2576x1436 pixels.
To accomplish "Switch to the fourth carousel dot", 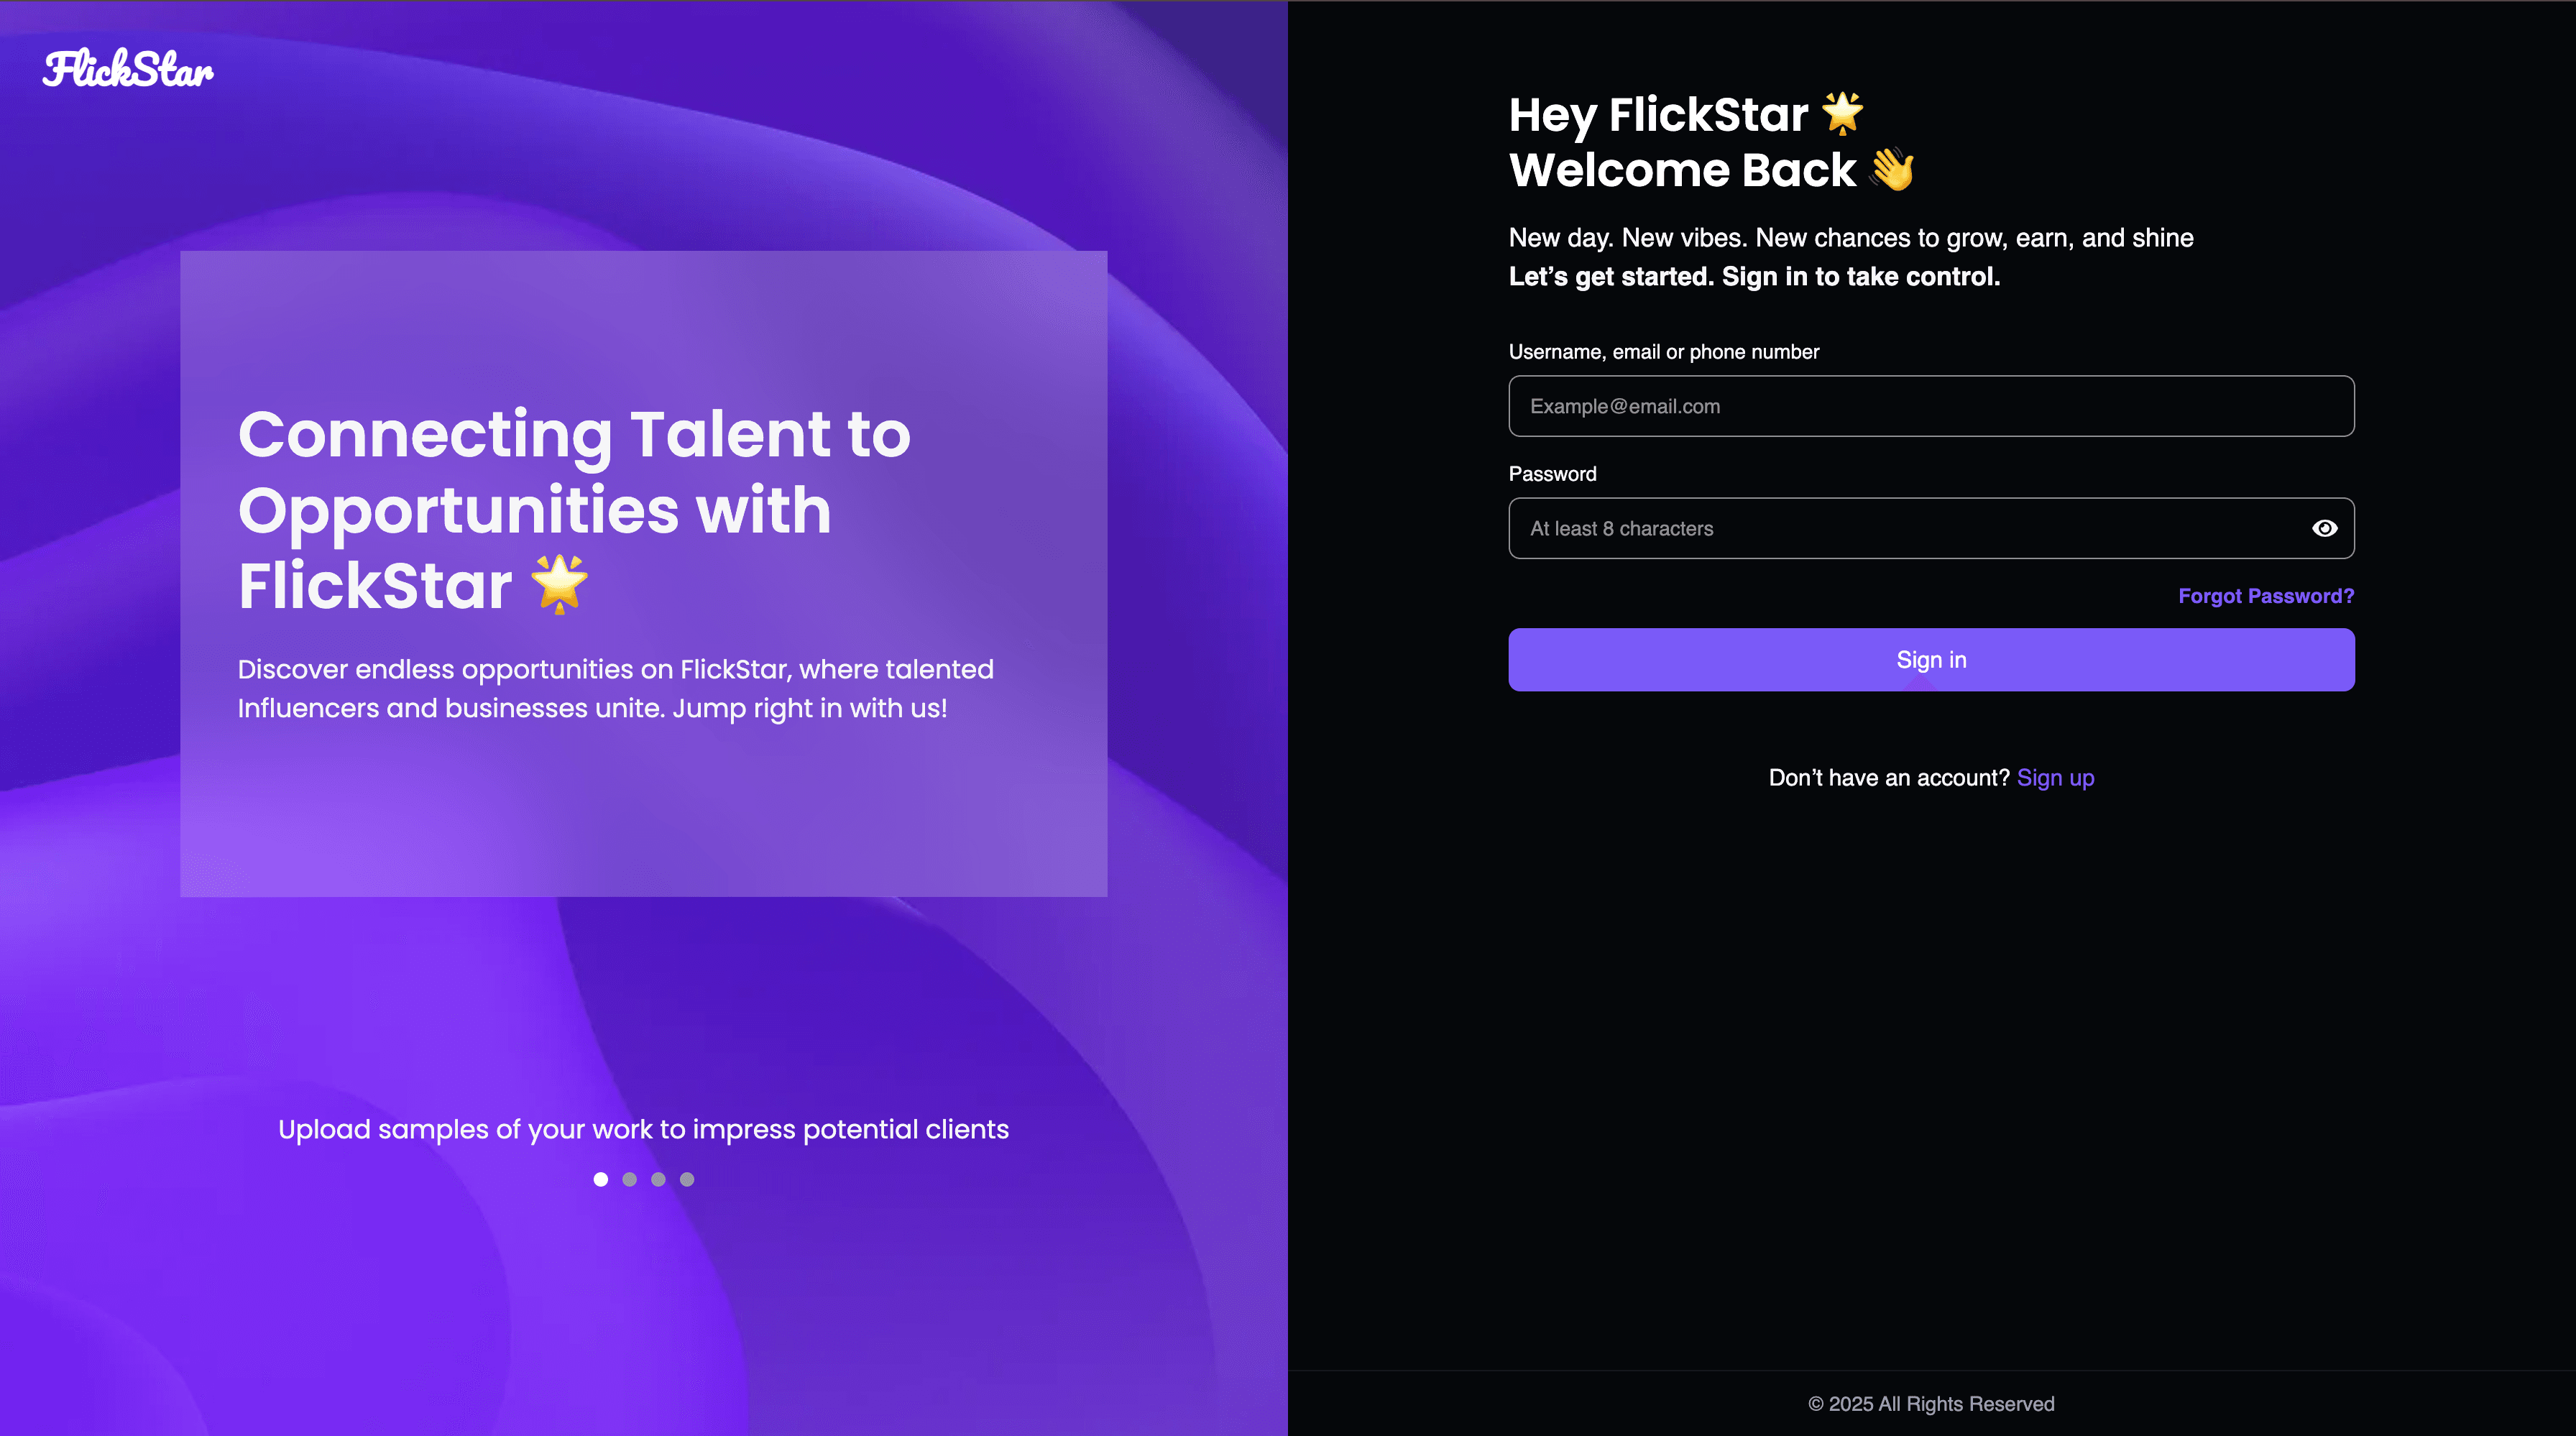I will [687, 1179].
